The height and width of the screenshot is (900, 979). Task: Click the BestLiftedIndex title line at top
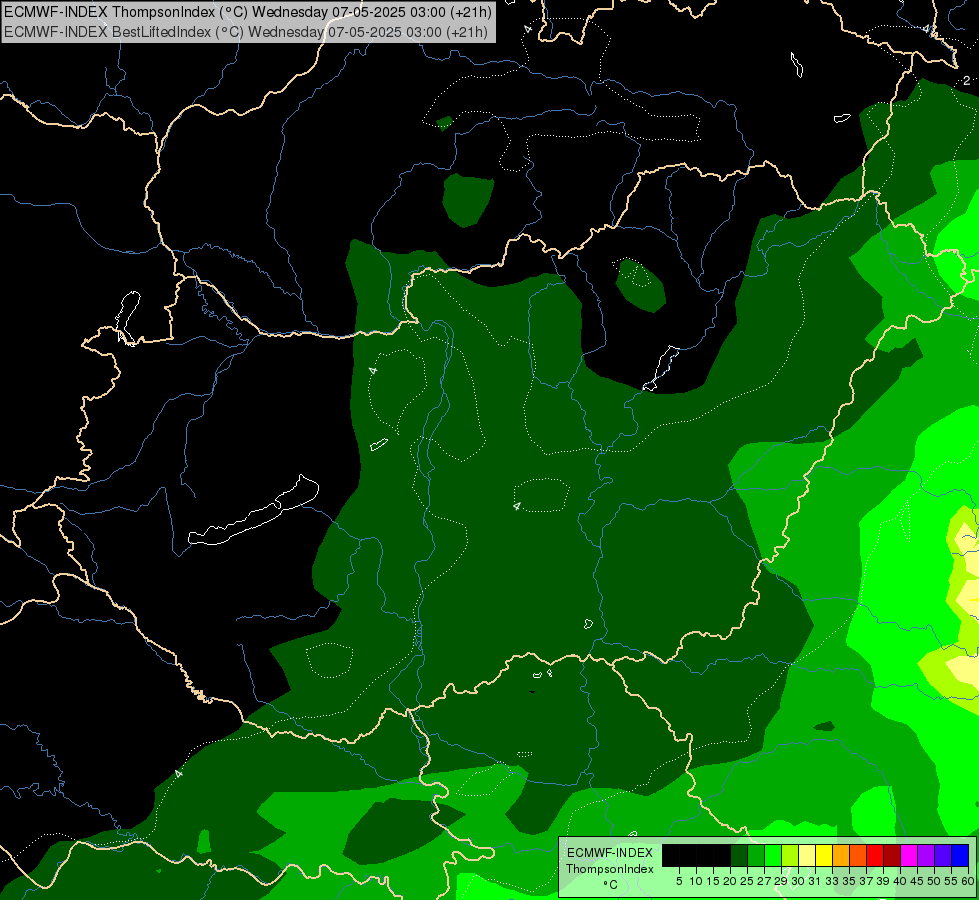tap(246, 31)
